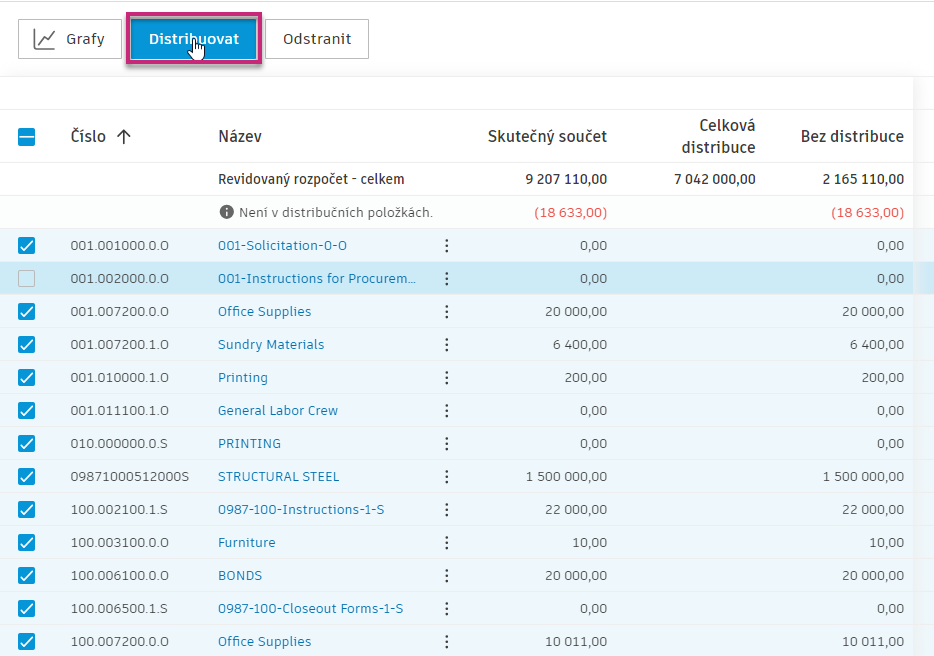The image size is (934, 656).
Task: Open more-options menu for 001.007200.0.0 Office Supplies
Action: coord(447,312)
